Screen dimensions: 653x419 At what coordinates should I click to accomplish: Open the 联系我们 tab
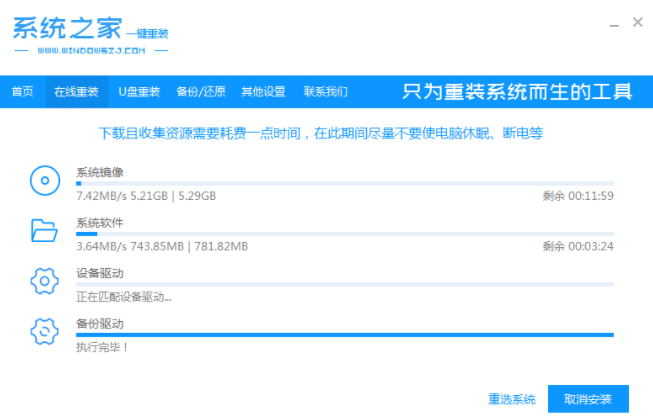(326, 92)
